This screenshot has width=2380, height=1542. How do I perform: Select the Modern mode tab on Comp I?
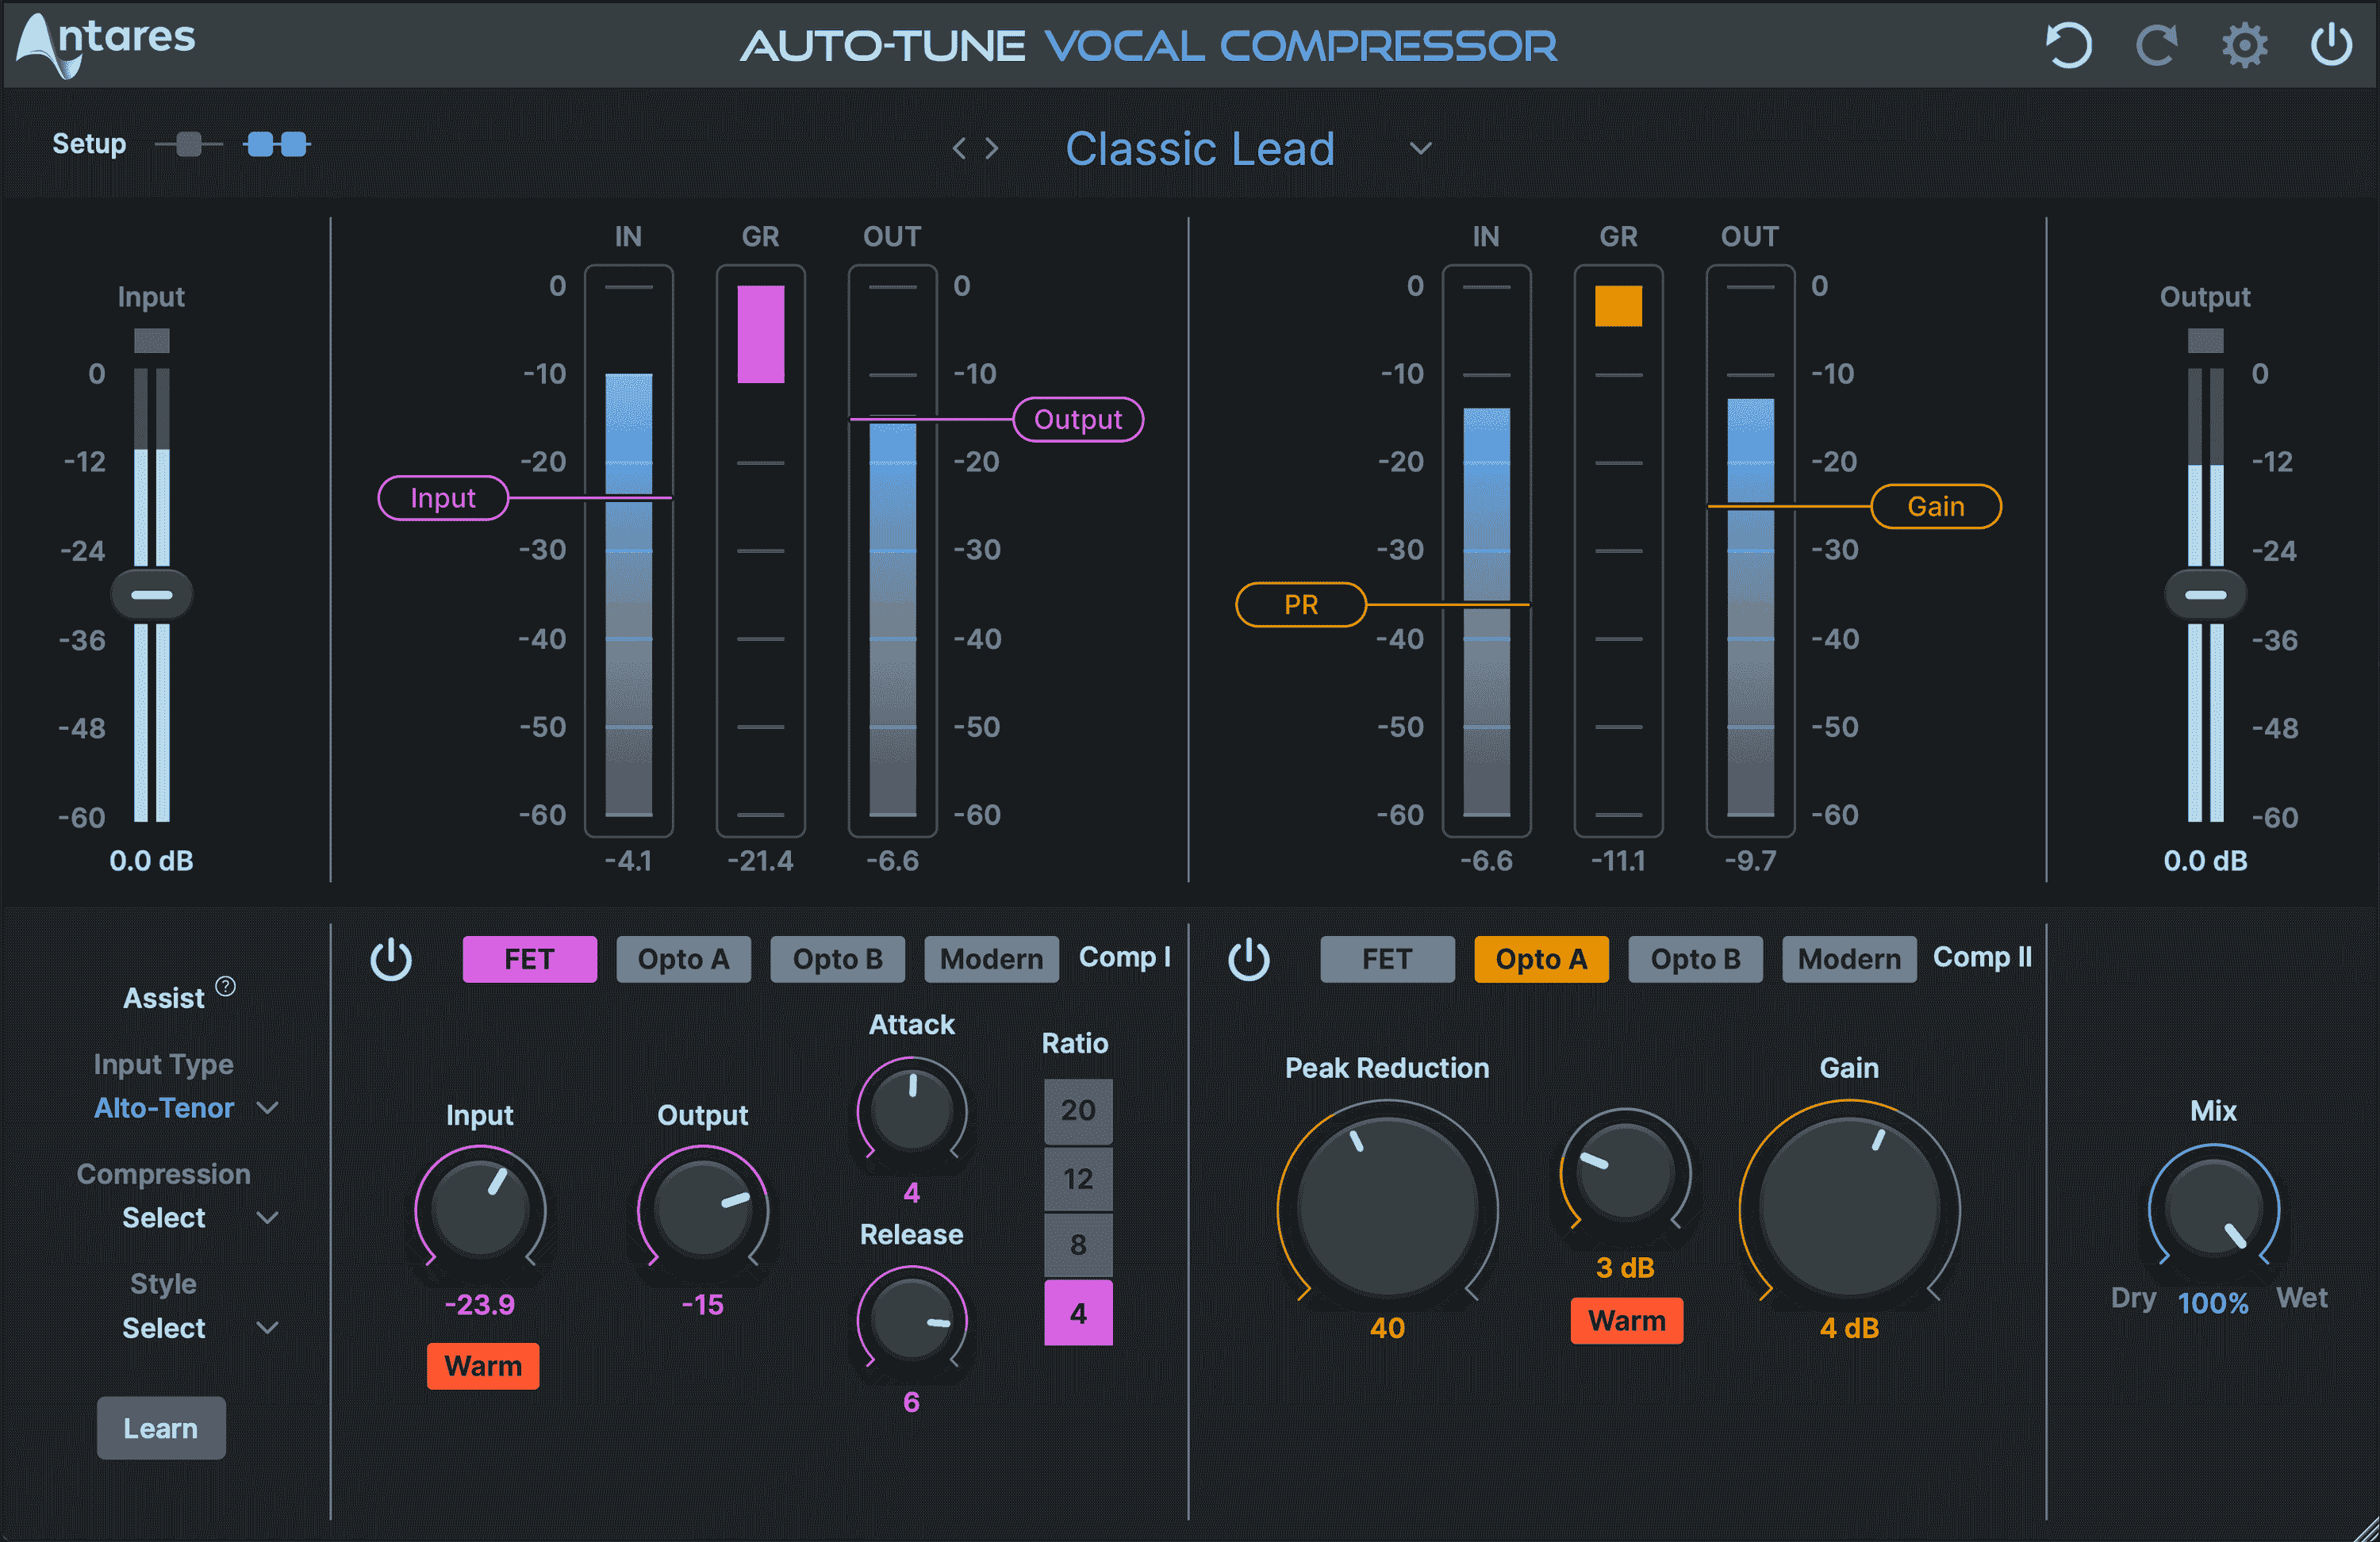pyautogui.click(x=990, y=958)
